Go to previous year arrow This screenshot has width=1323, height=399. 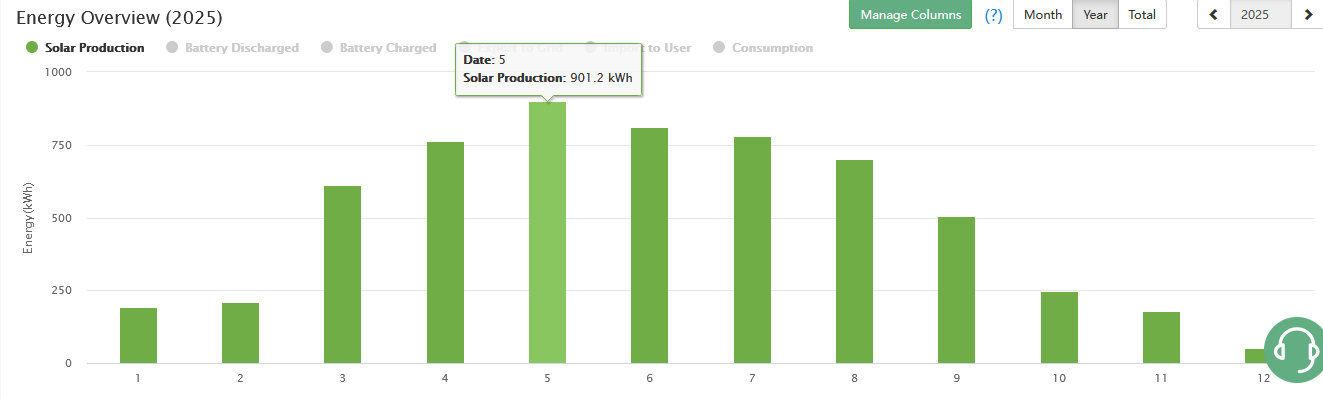click(x=1214, y=15)
